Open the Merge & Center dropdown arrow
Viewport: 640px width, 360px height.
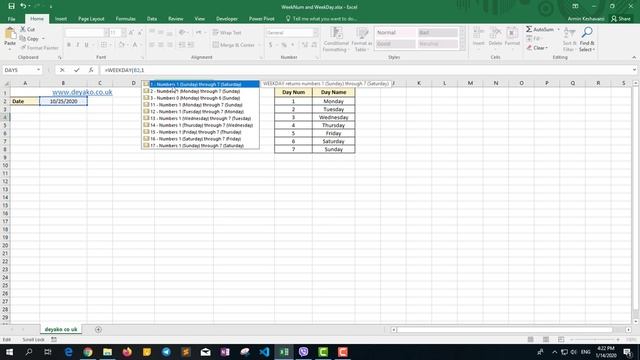point(258,45)
